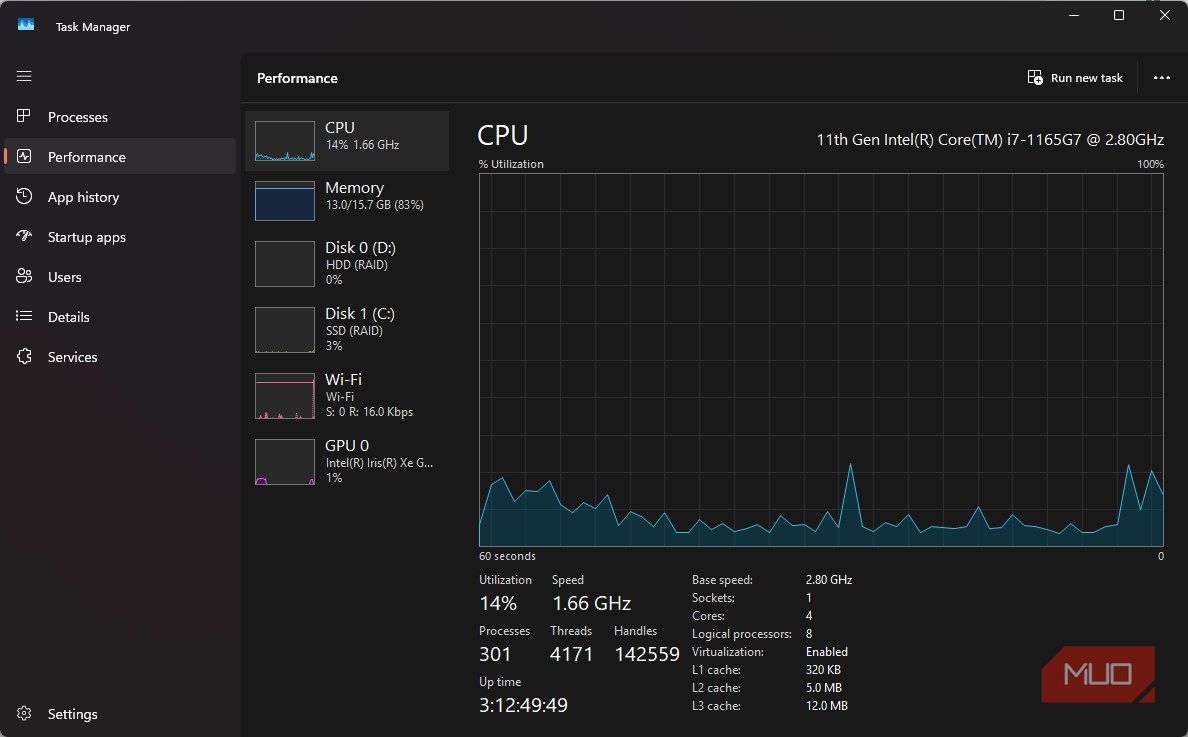
Task: Select the CPU mini graph thumbnail
Action: tap(285, 141)
